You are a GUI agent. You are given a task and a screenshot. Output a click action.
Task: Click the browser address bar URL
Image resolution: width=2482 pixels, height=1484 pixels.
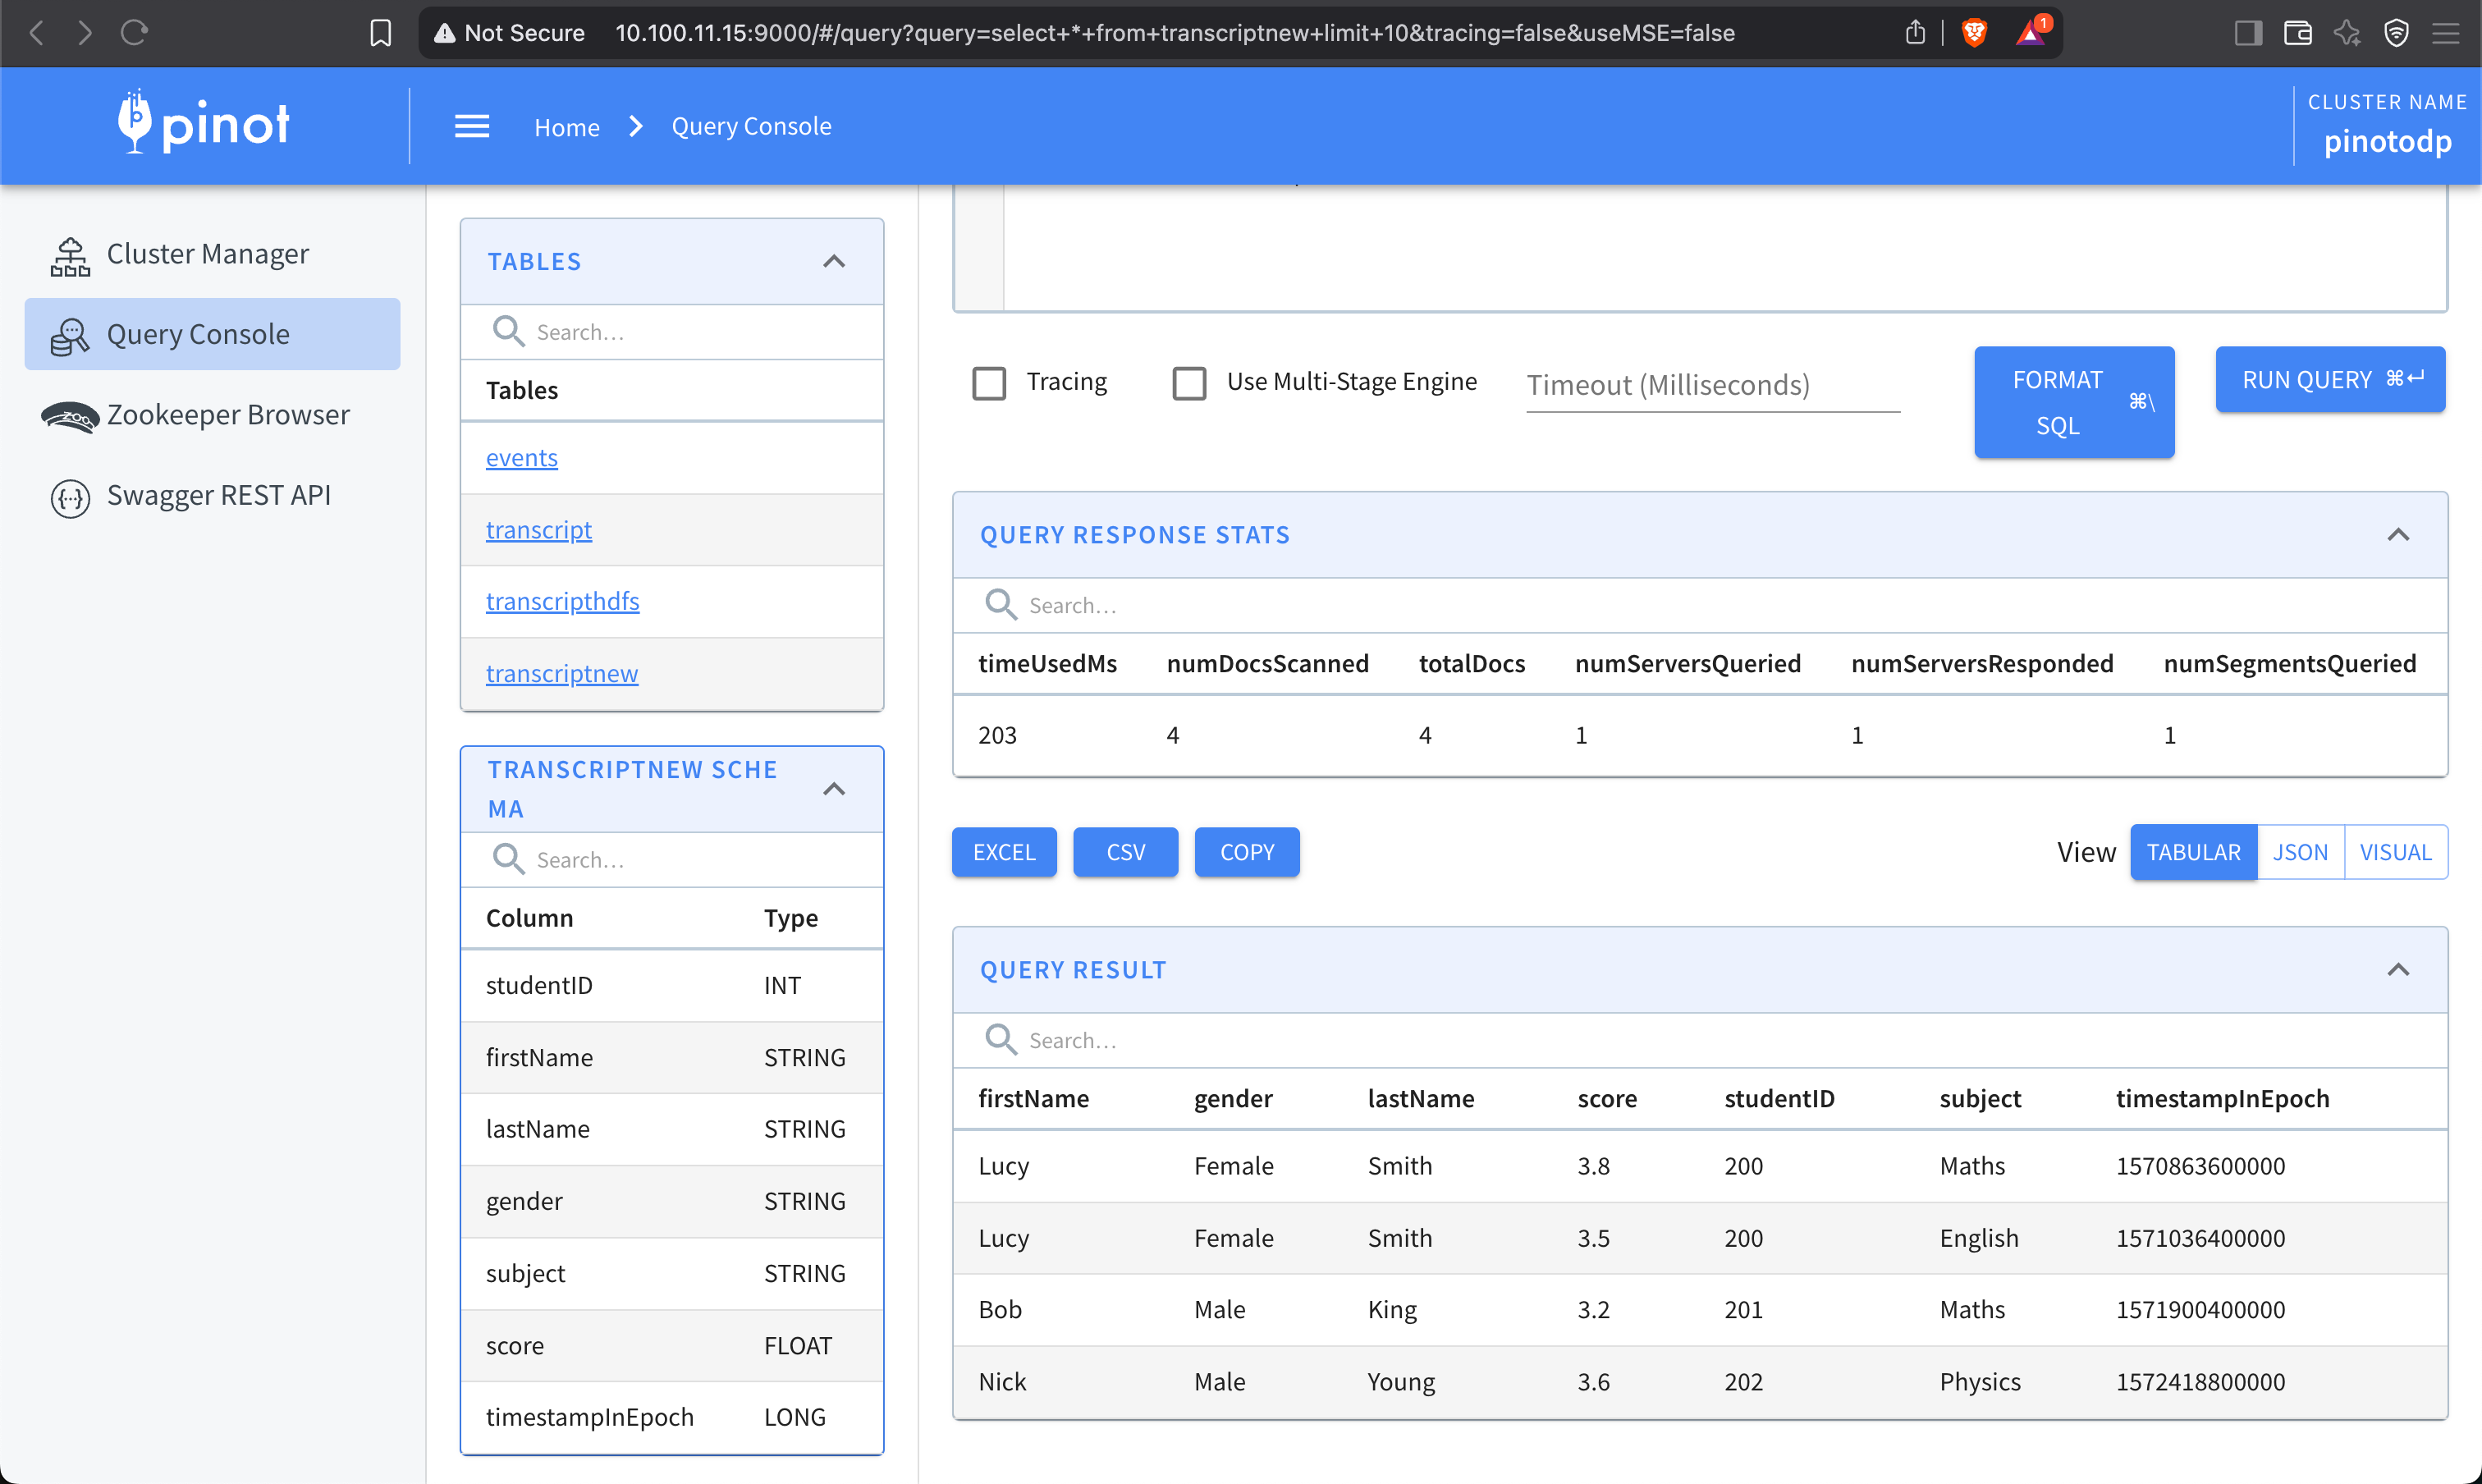point(1174,33)
